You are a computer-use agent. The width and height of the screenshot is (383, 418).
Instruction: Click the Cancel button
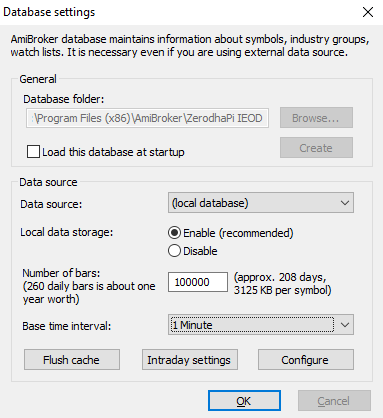coord(334,401)
